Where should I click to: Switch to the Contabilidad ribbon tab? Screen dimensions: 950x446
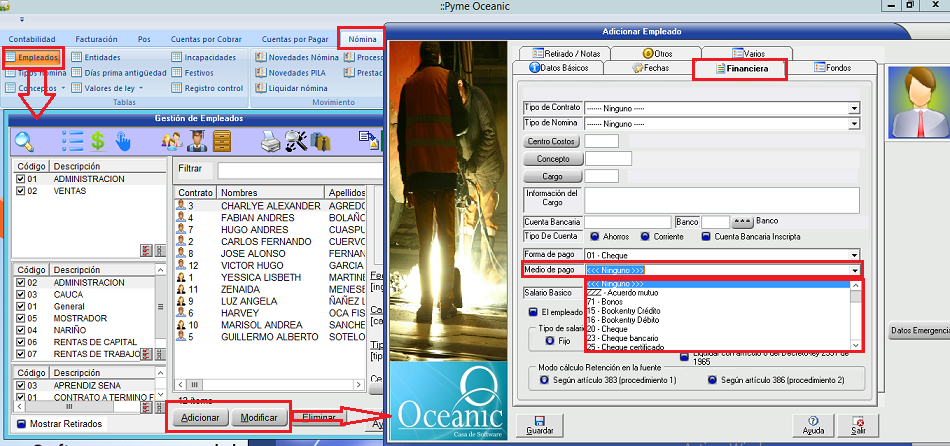click(32, 39)
